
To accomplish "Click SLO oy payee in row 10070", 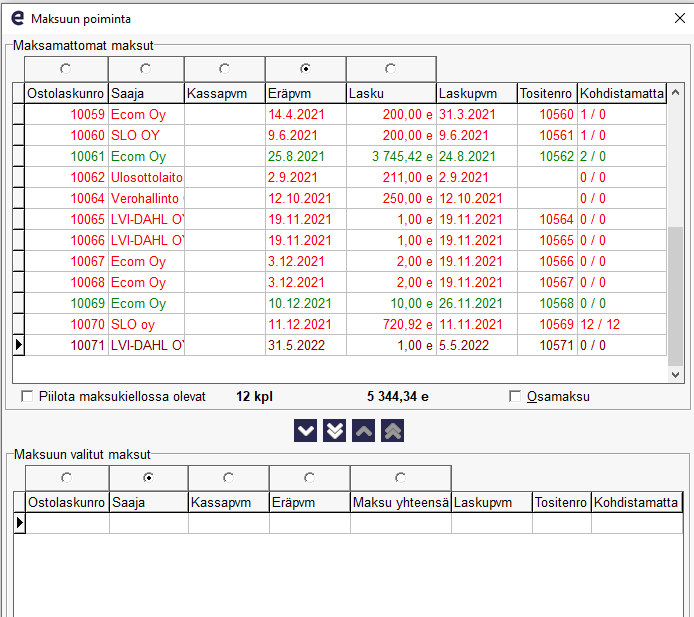I will click(x=146, y=324).
